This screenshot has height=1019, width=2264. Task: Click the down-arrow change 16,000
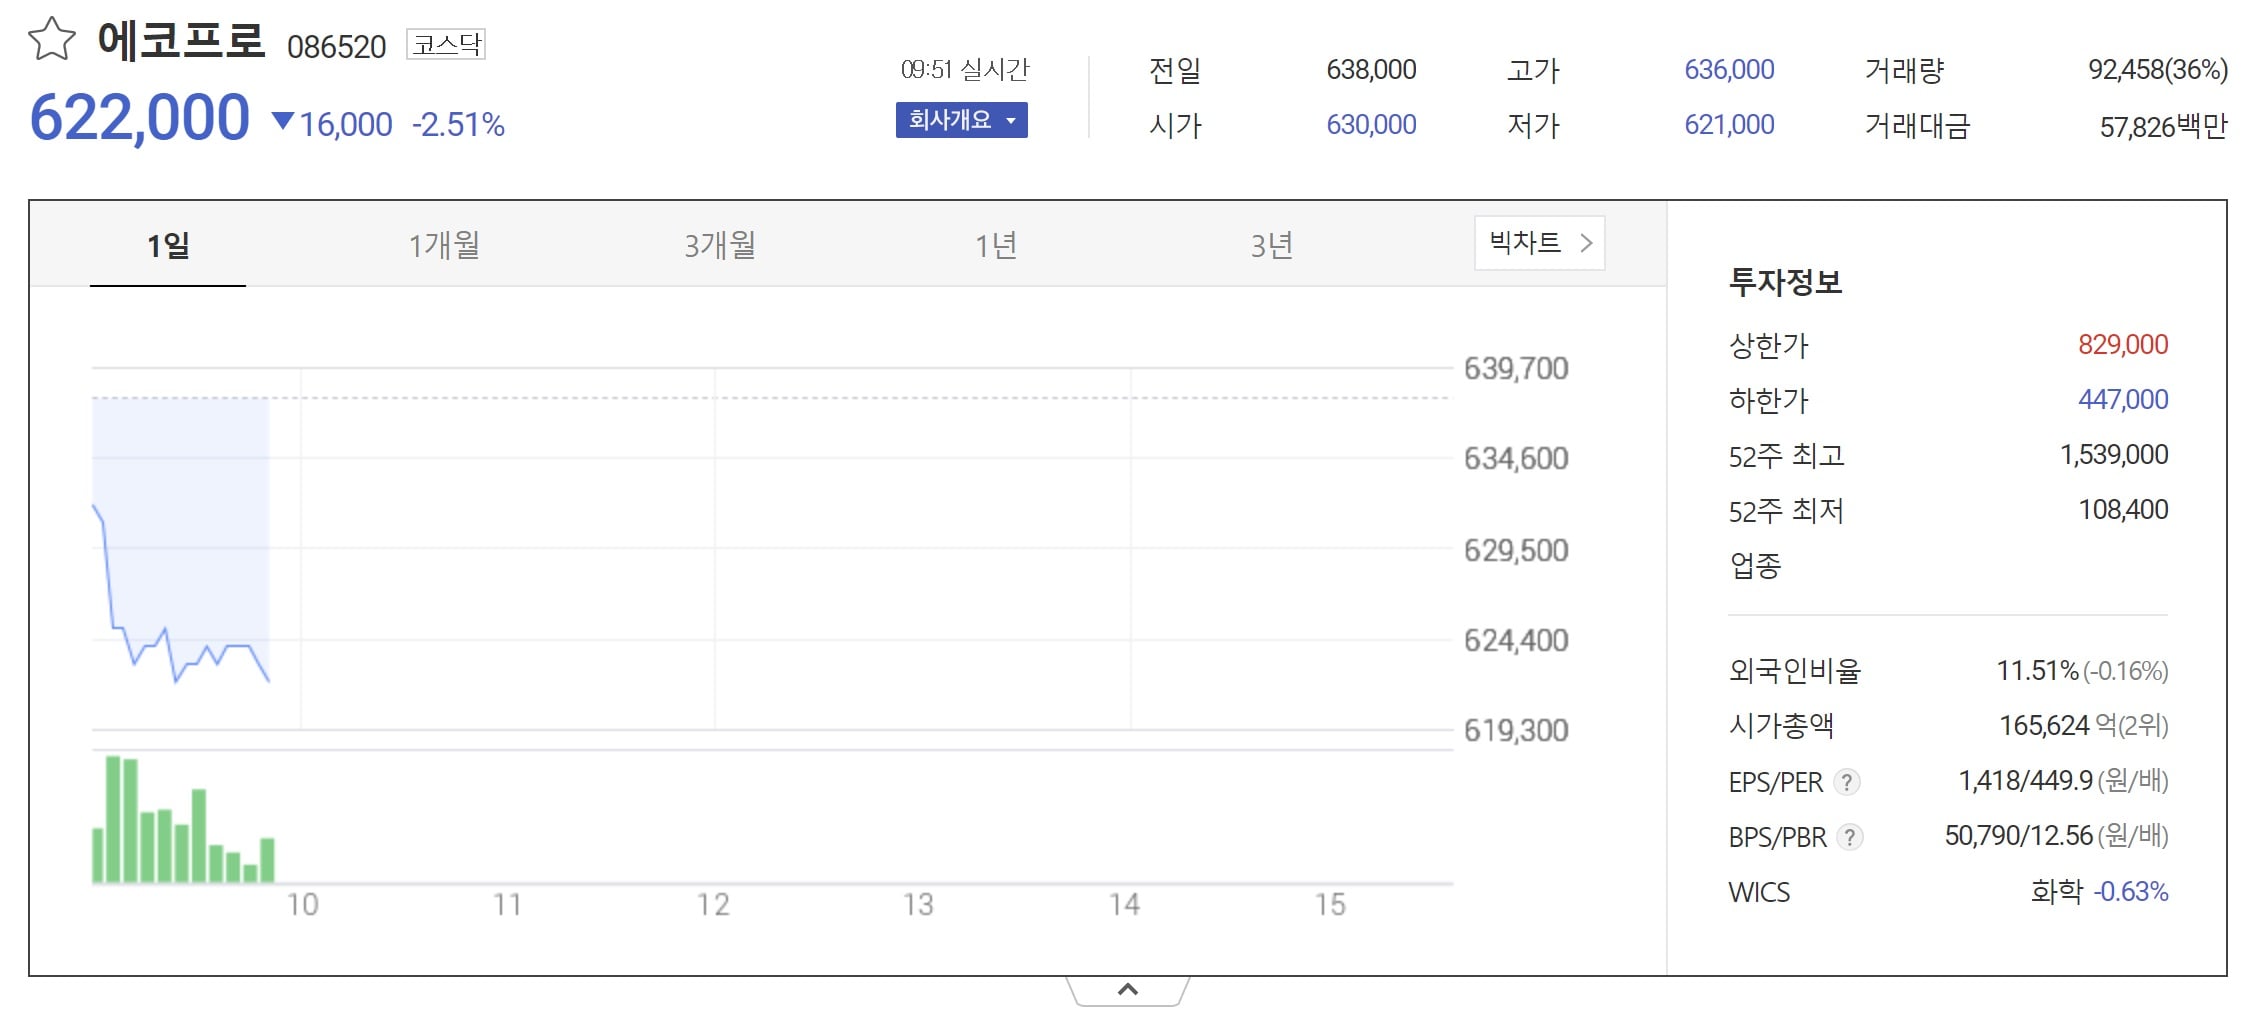pyautogui.click(x=332, y=124)
